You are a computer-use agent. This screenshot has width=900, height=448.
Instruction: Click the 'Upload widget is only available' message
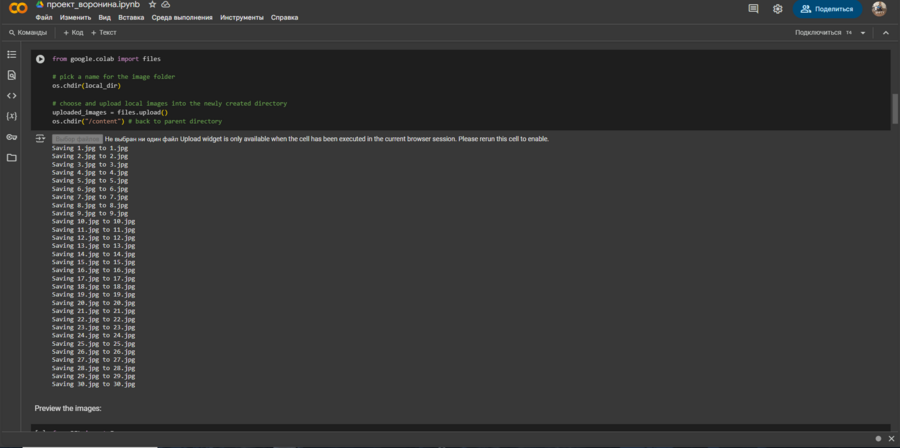pyautogui.click(x=364, y=139)
